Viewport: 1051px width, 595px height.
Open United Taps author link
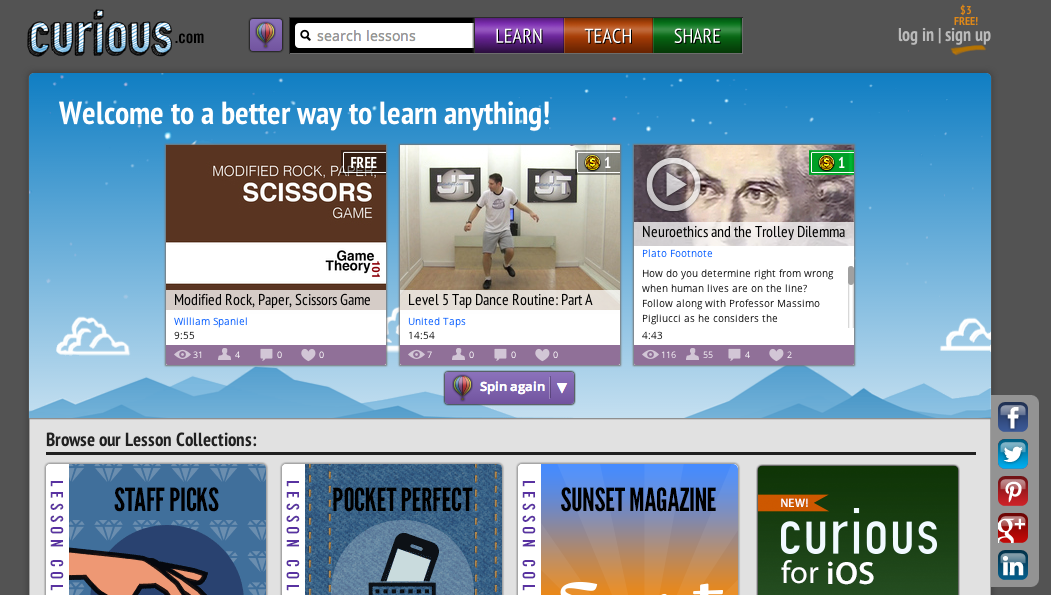(x=436, y=321)
